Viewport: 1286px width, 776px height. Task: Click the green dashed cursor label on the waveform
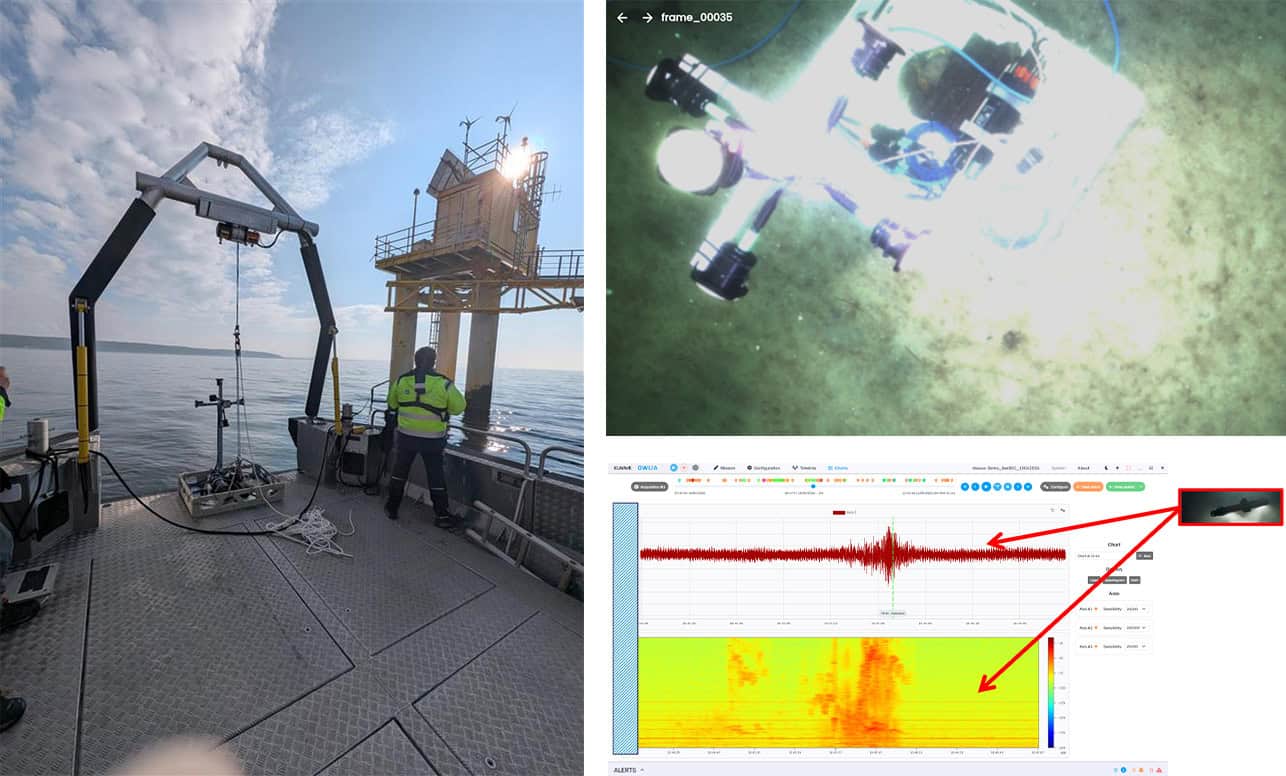(892, 613)
